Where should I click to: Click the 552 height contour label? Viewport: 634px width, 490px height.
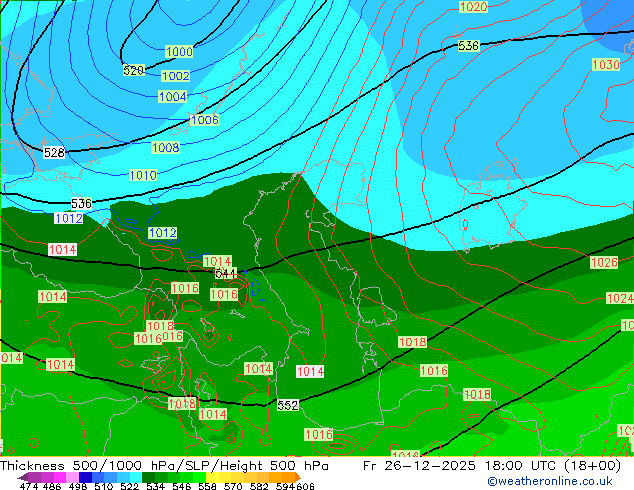click(288, 405)
